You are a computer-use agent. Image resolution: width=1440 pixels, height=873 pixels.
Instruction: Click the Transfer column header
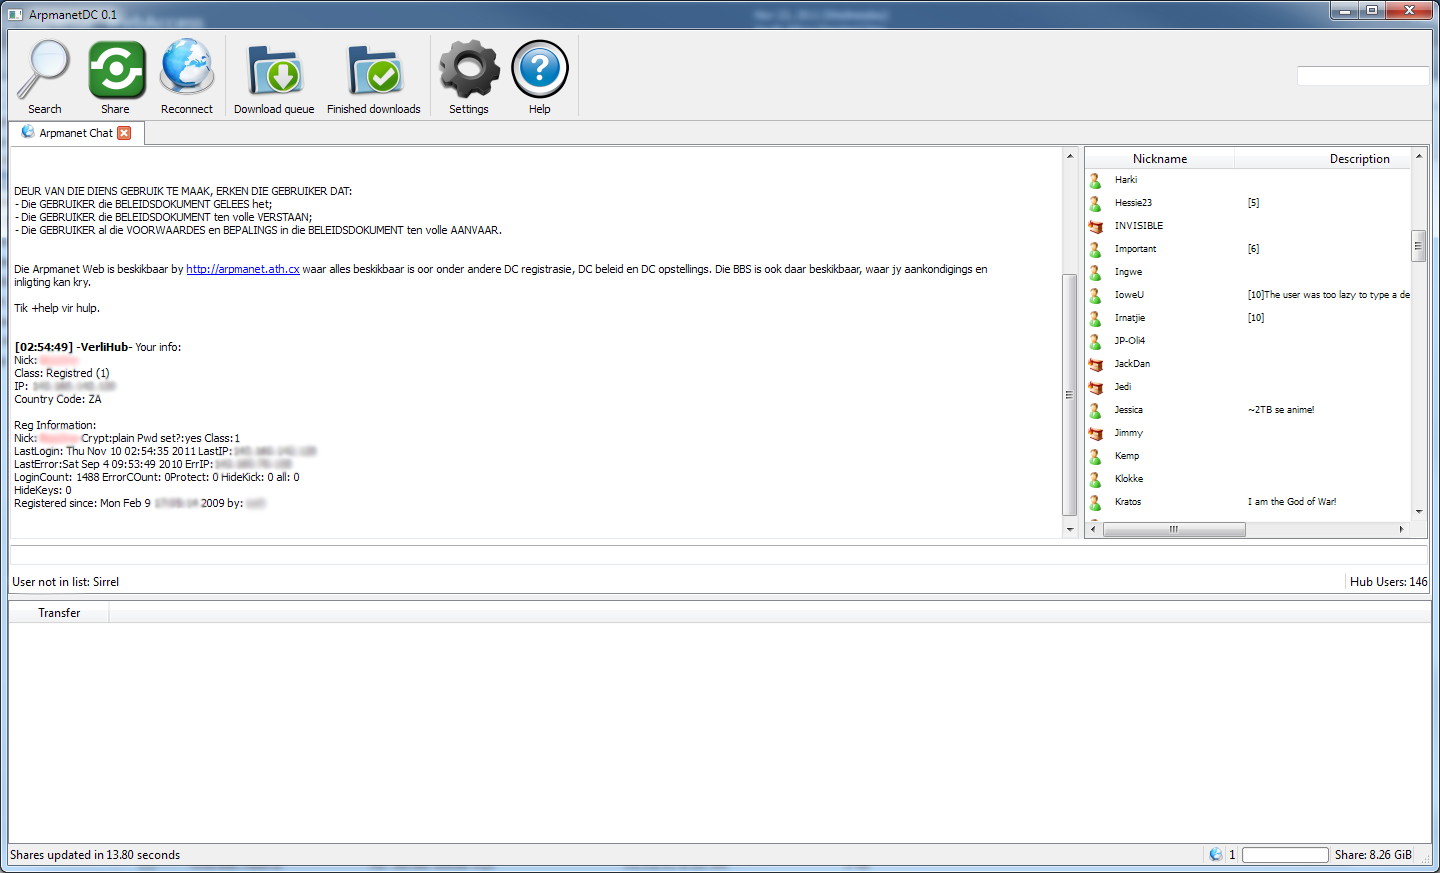point(59,613)
